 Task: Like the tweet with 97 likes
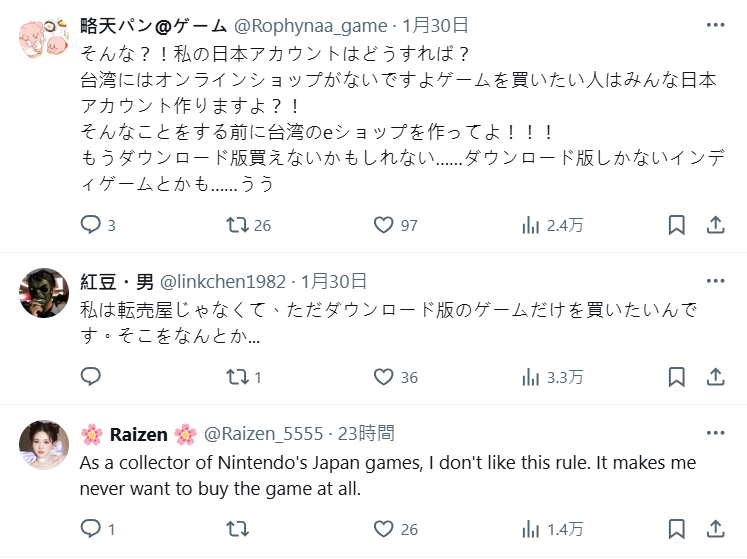pyautogui.click(x=384, y=225)
